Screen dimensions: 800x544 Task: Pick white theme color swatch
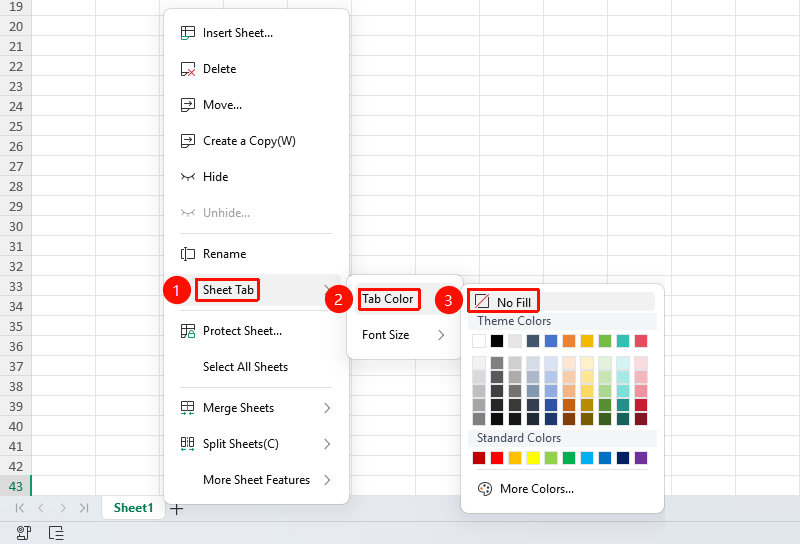point(479,341)
